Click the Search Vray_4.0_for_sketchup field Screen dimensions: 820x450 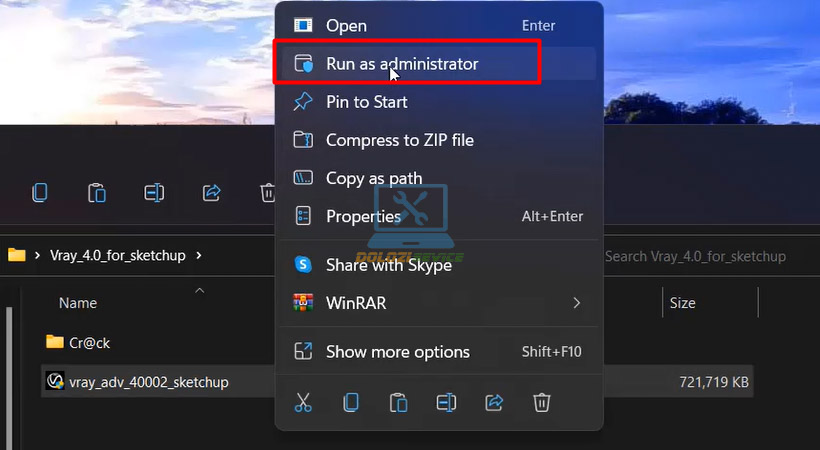(696, 256)
